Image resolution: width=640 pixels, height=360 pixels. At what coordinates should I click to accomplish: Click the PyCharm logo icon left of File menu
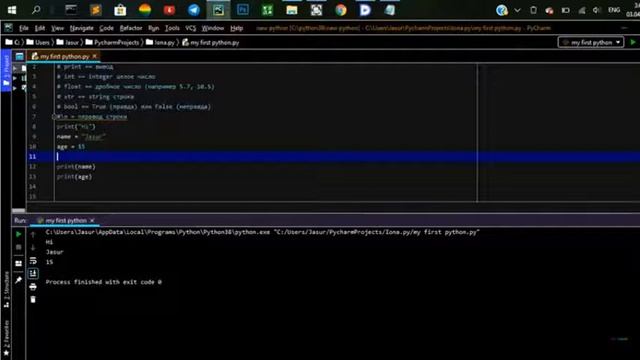click(9, 28)
